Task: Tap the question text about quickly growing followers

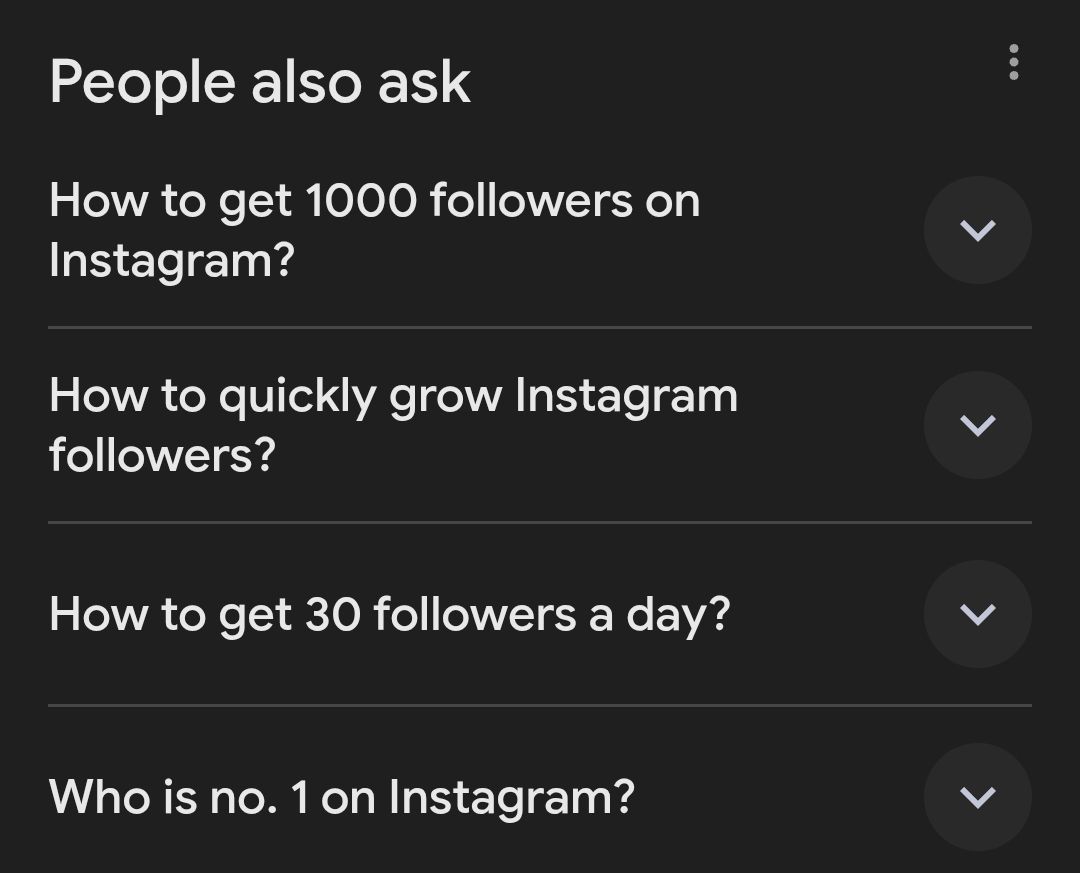Action: coord(393,425)
